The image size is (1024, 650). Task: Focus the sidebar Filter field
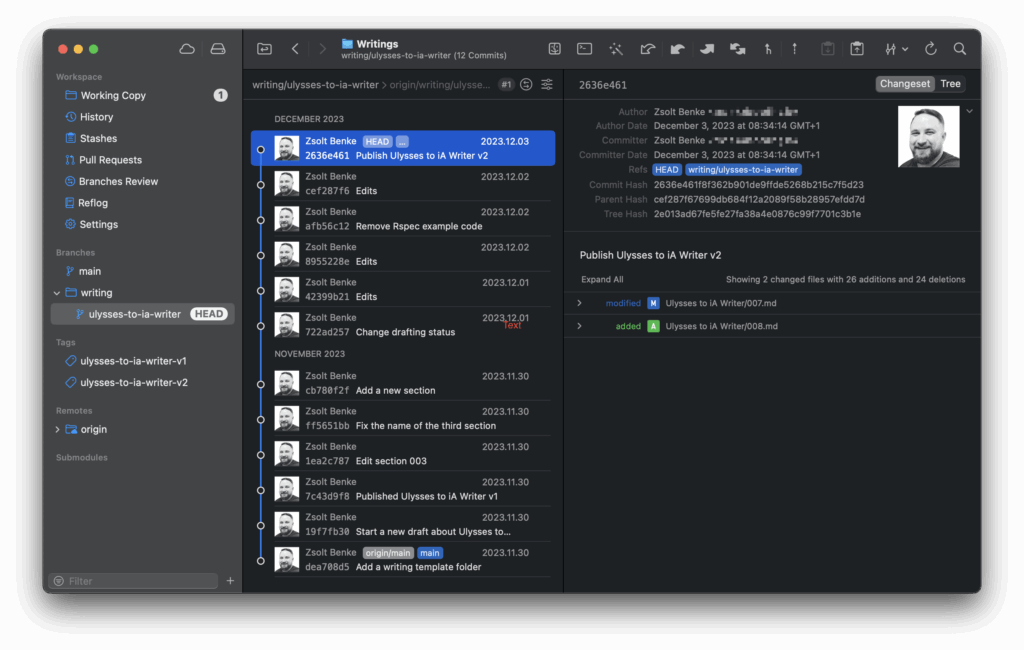[x=134, y=581]
